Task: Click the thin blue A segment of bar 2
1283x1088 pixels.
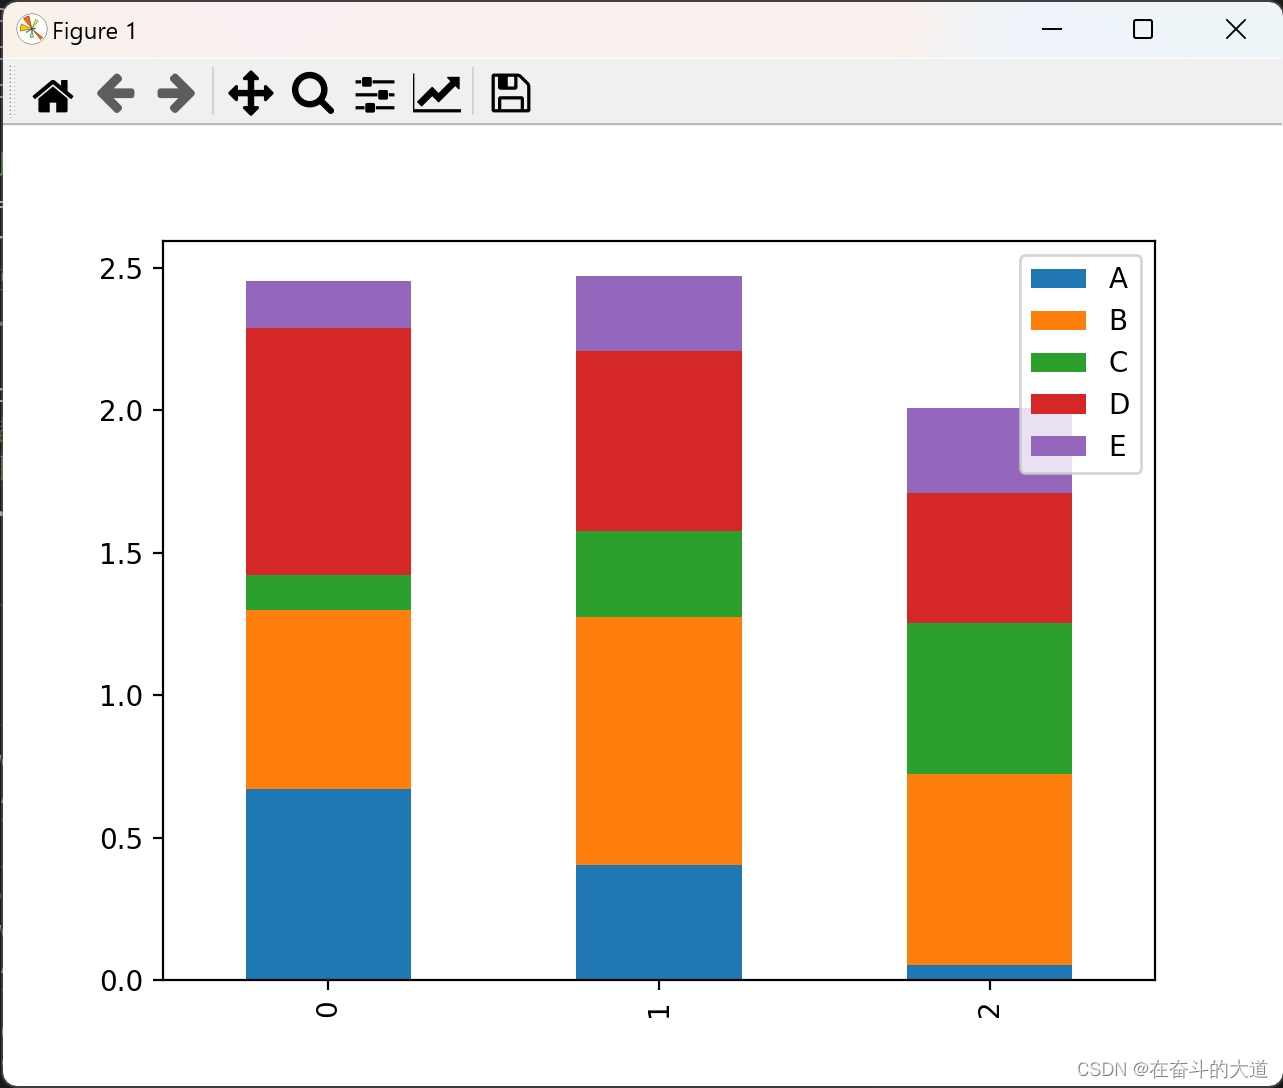Action: (989, 972)
